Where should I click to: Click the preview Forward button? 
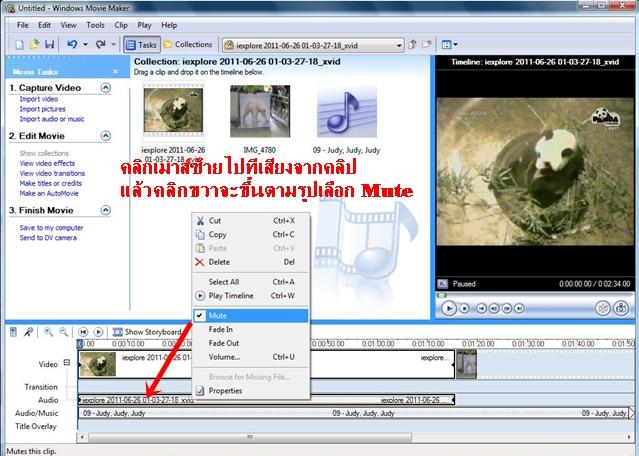click(519, 308)
